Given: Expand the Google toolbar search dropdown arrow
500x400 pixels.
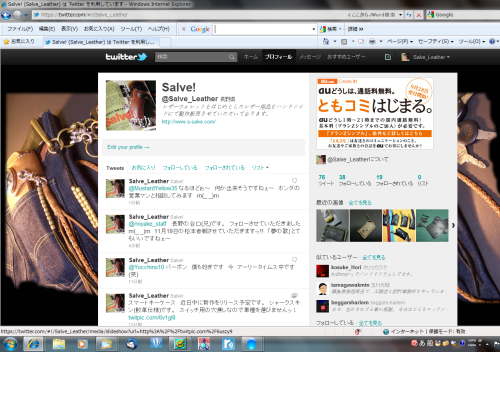Looking at the screenshot, I should (314, 29).
